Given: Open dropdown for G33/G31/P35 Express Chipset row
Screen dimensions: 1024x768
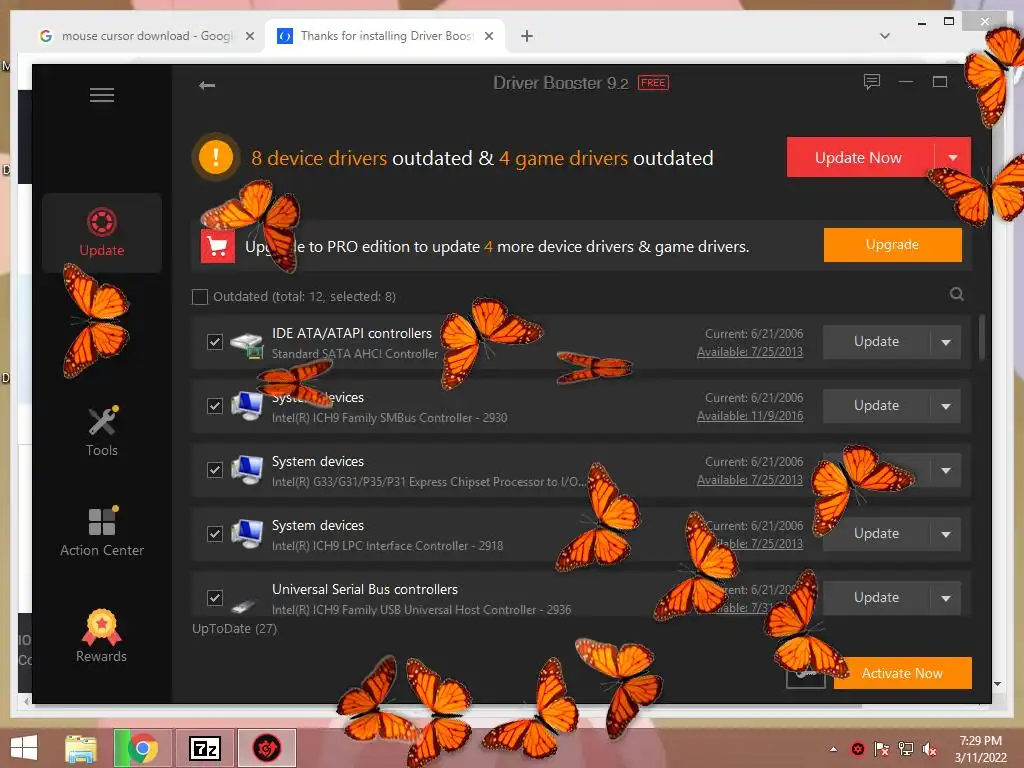Looking at the screenshot, I should click(x=946, y=470).
